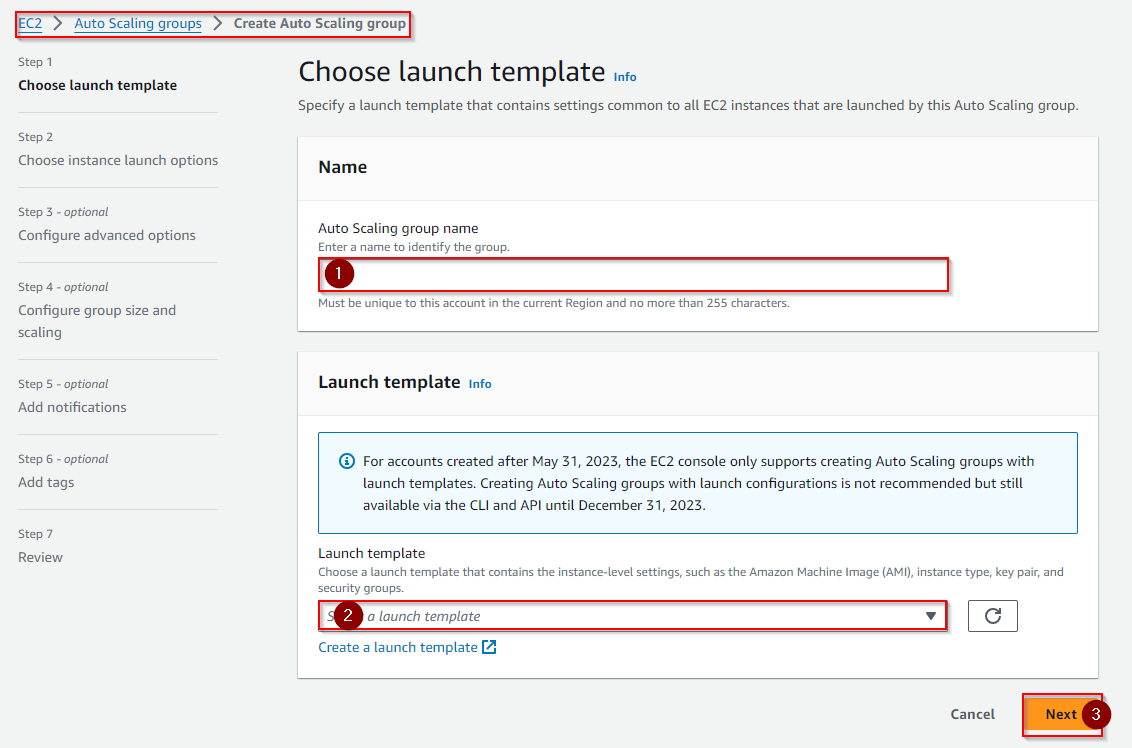1132x748 pixels.
Task: Click the Create a launch template link
Action: coord(398,647)
